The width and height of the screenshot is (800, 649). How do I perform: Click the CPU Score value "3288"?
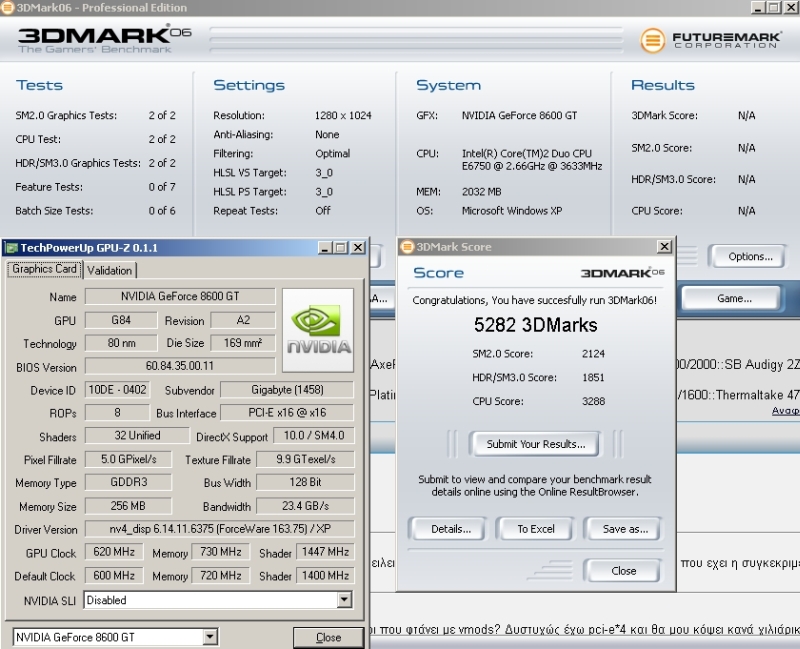pyautogui.click(x=593, y=401)
